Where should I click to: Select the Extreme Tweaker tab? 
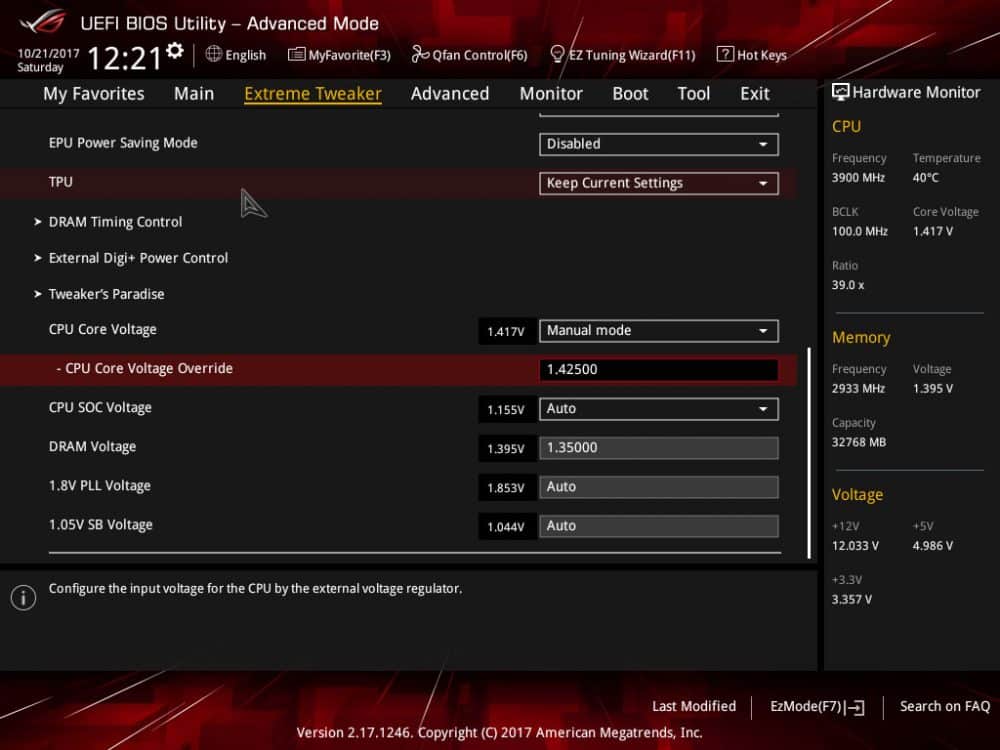[312, 94]
